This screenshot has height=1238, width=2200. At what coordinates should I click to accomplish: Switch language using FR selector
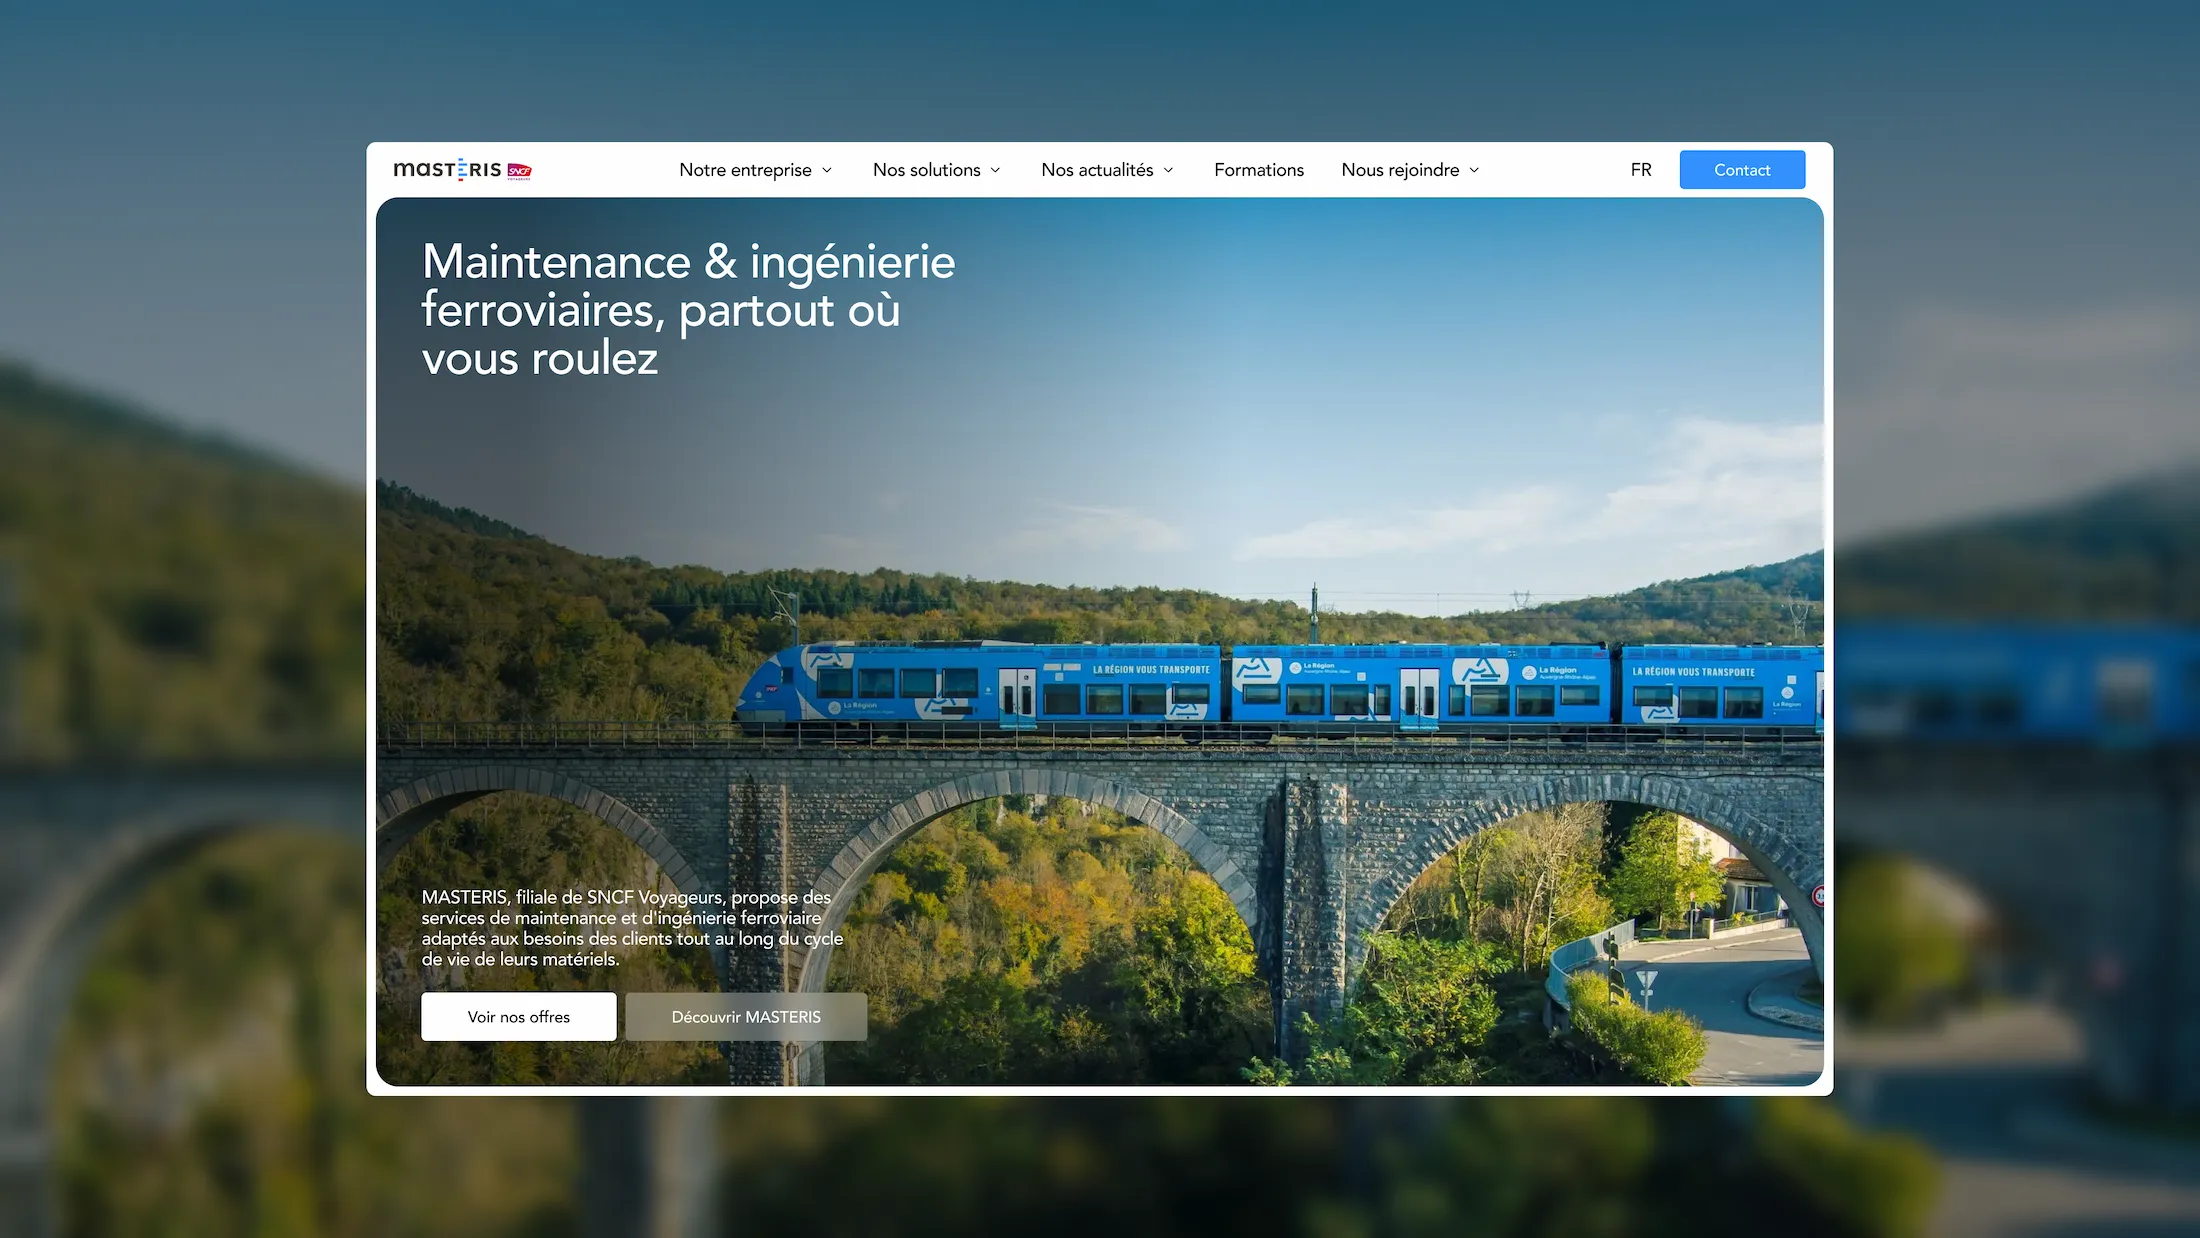coord(1641,170)
